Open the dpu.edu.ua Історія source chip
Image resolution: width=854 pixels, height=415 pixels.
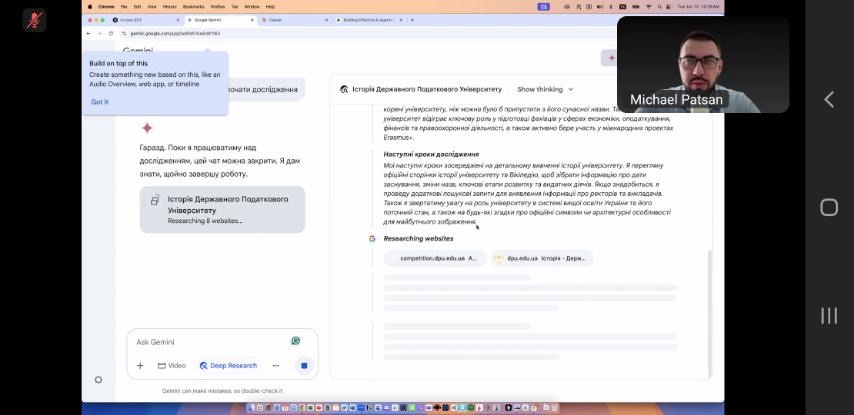tap(542, 258)
